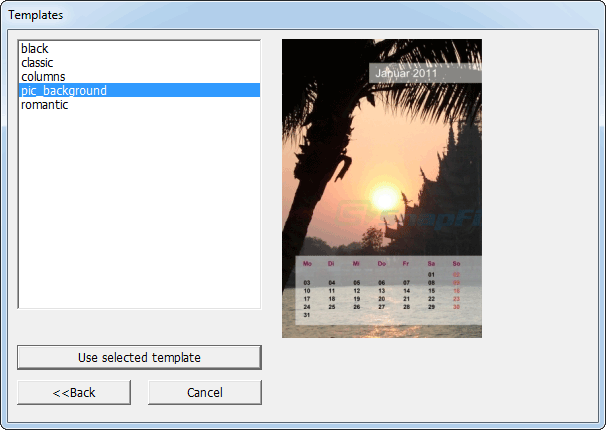Select the "black" template in list
The width and height of the screenshot is (606, 430).
pos(35,48)
